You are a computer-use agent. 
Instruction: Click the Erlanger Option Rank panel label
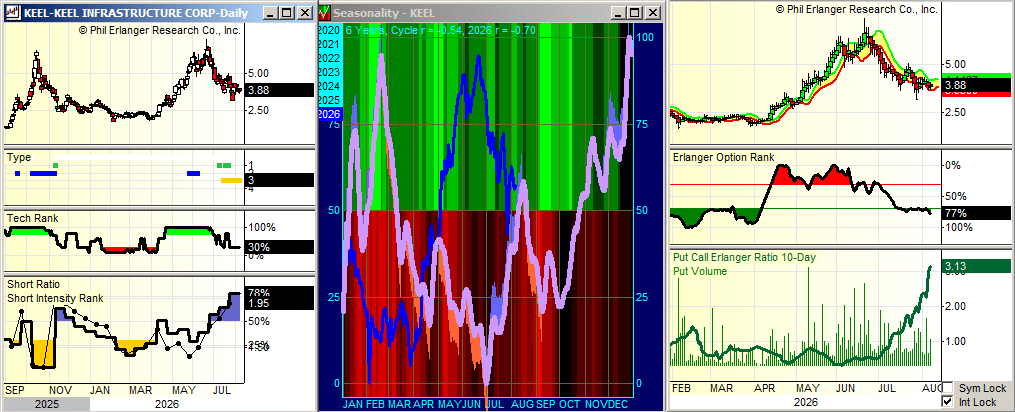(723, 157)
